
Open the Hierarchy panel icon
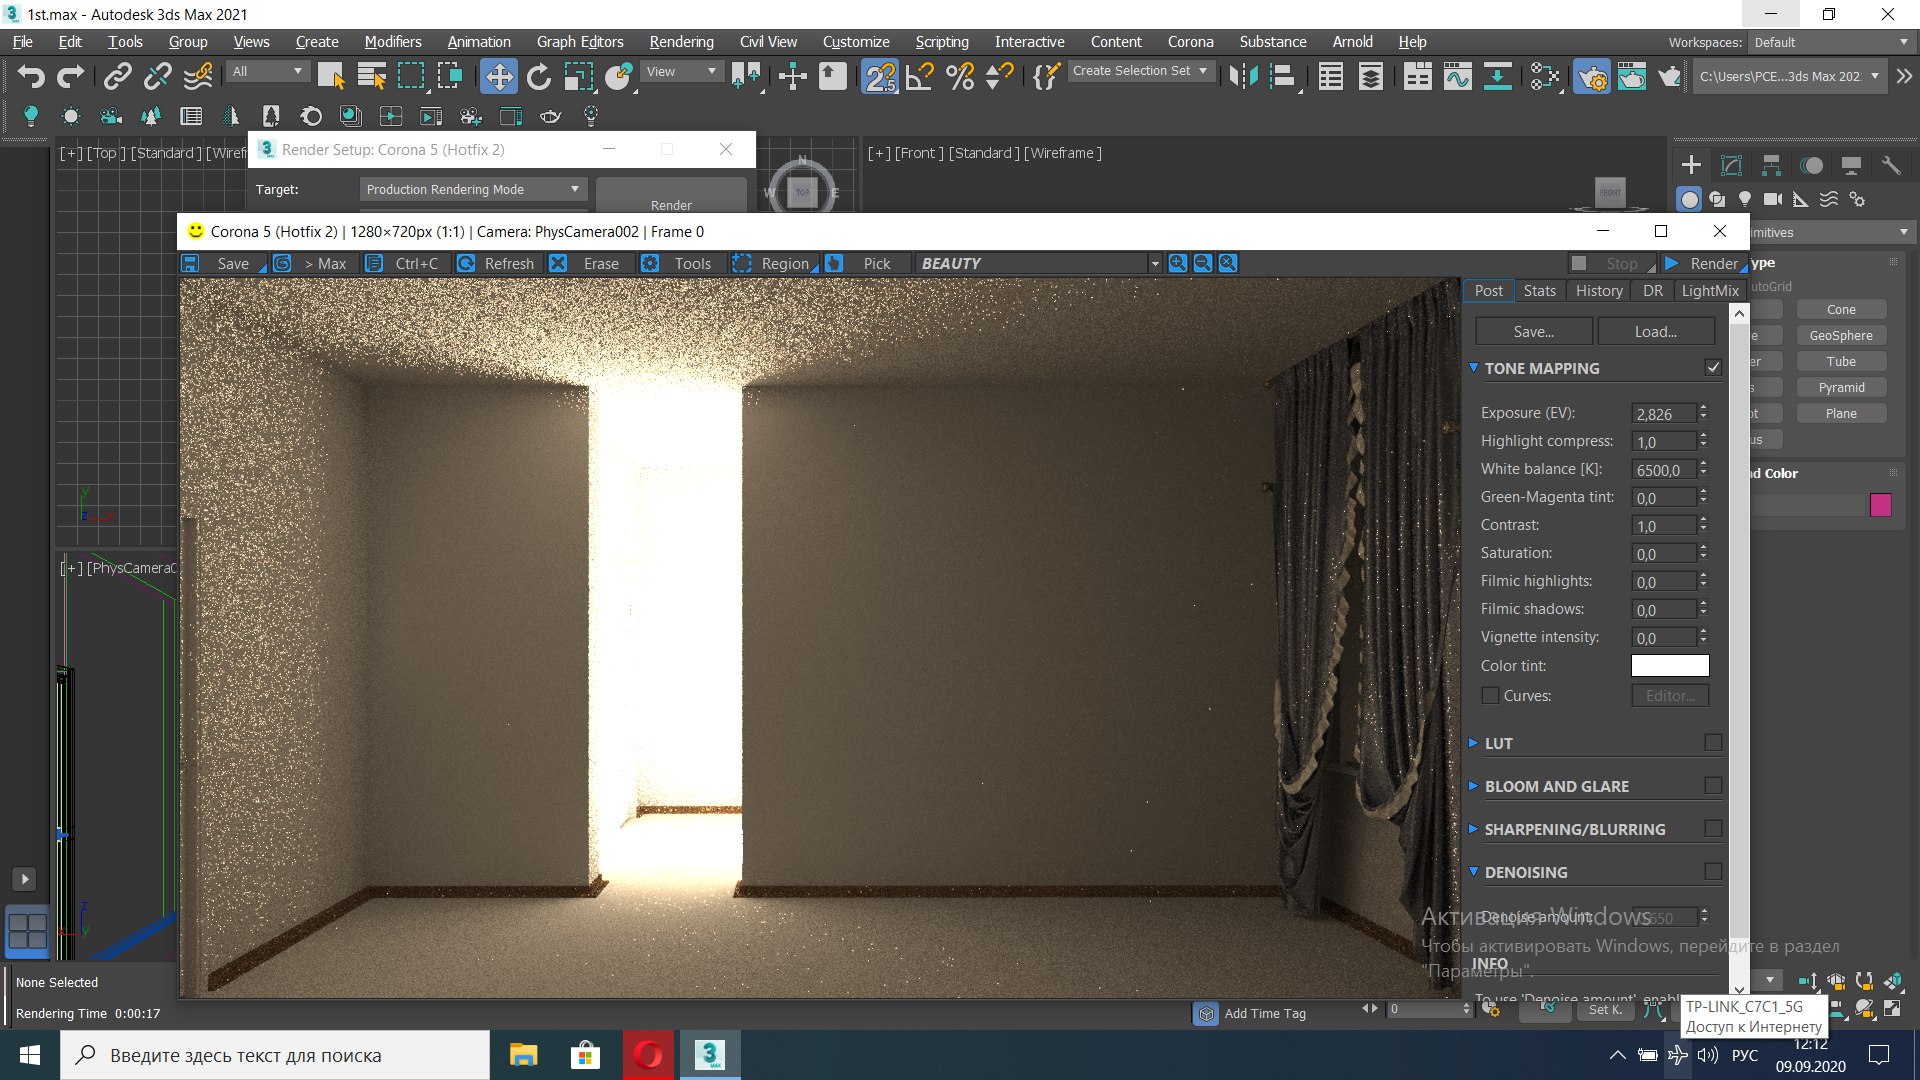(1771, 165)
